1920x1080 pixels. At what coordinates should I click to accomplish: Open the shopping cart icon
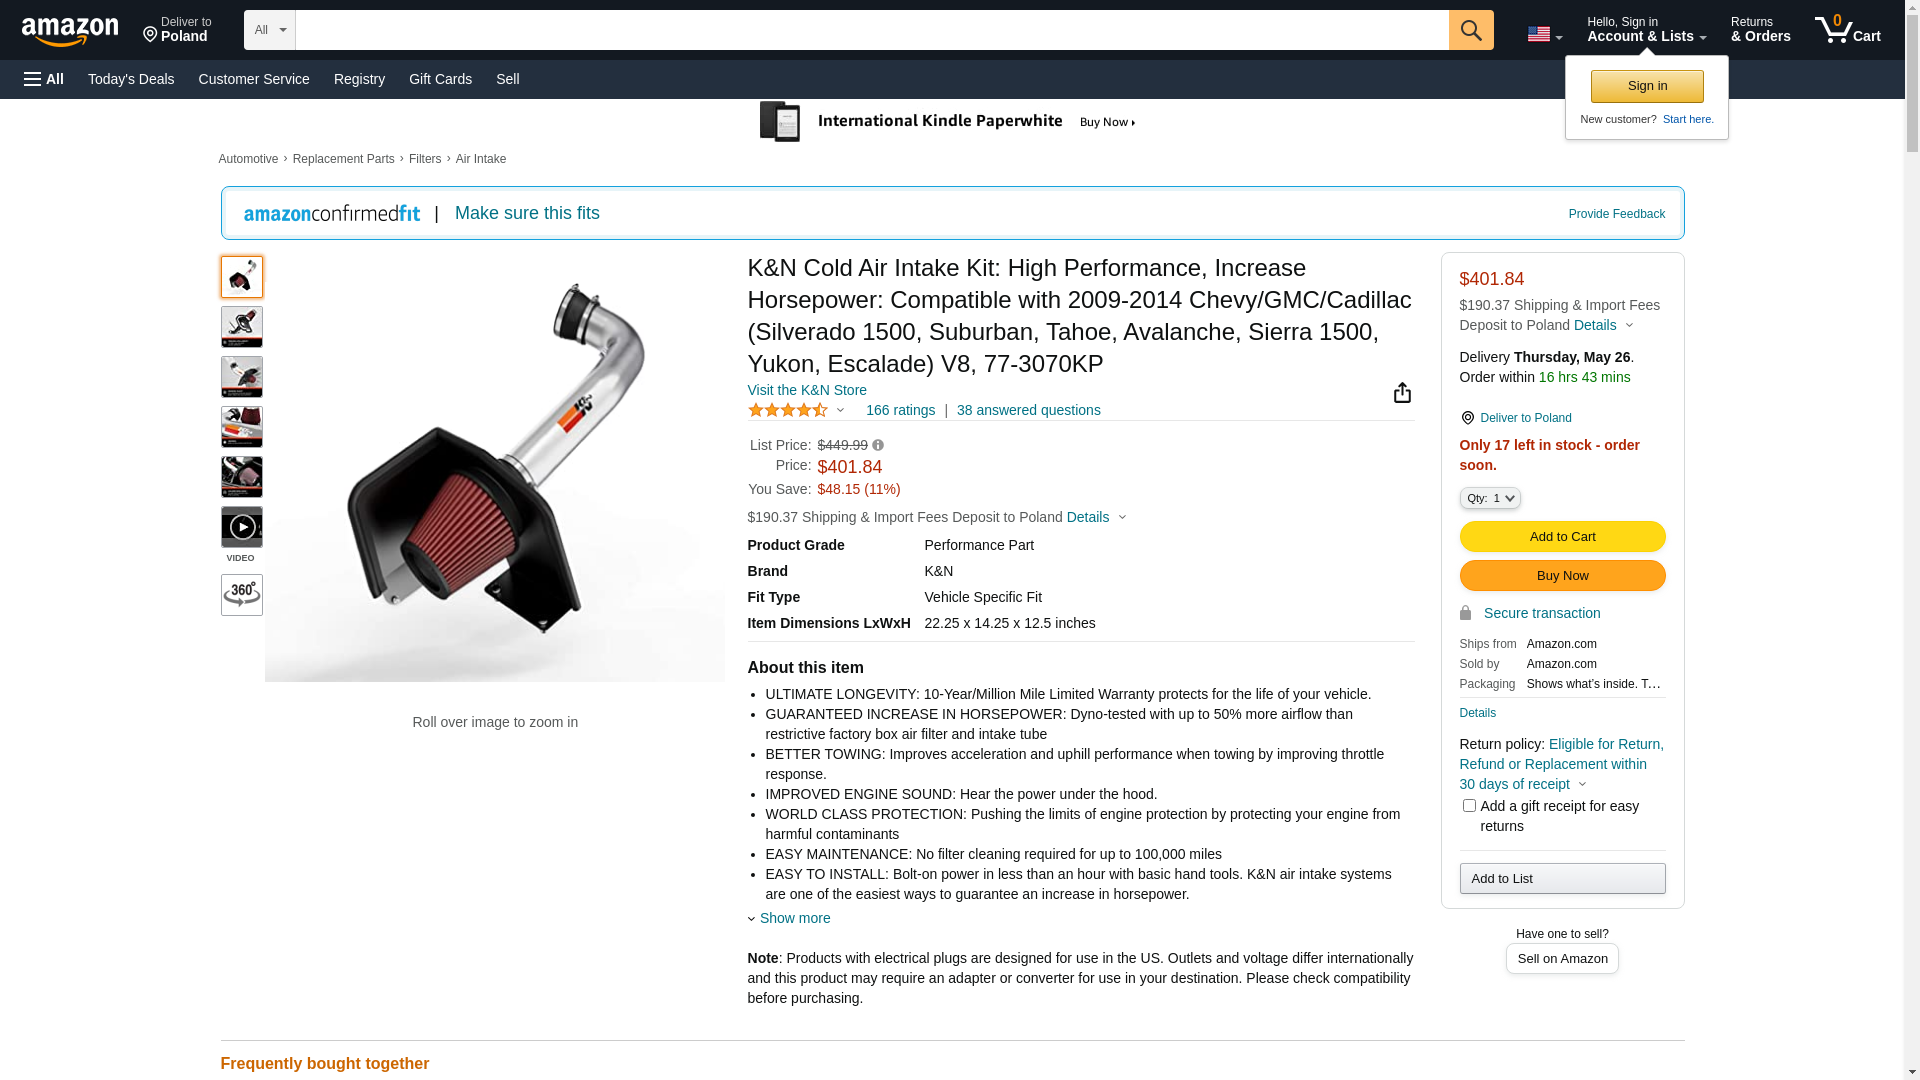click(1847, 30)
